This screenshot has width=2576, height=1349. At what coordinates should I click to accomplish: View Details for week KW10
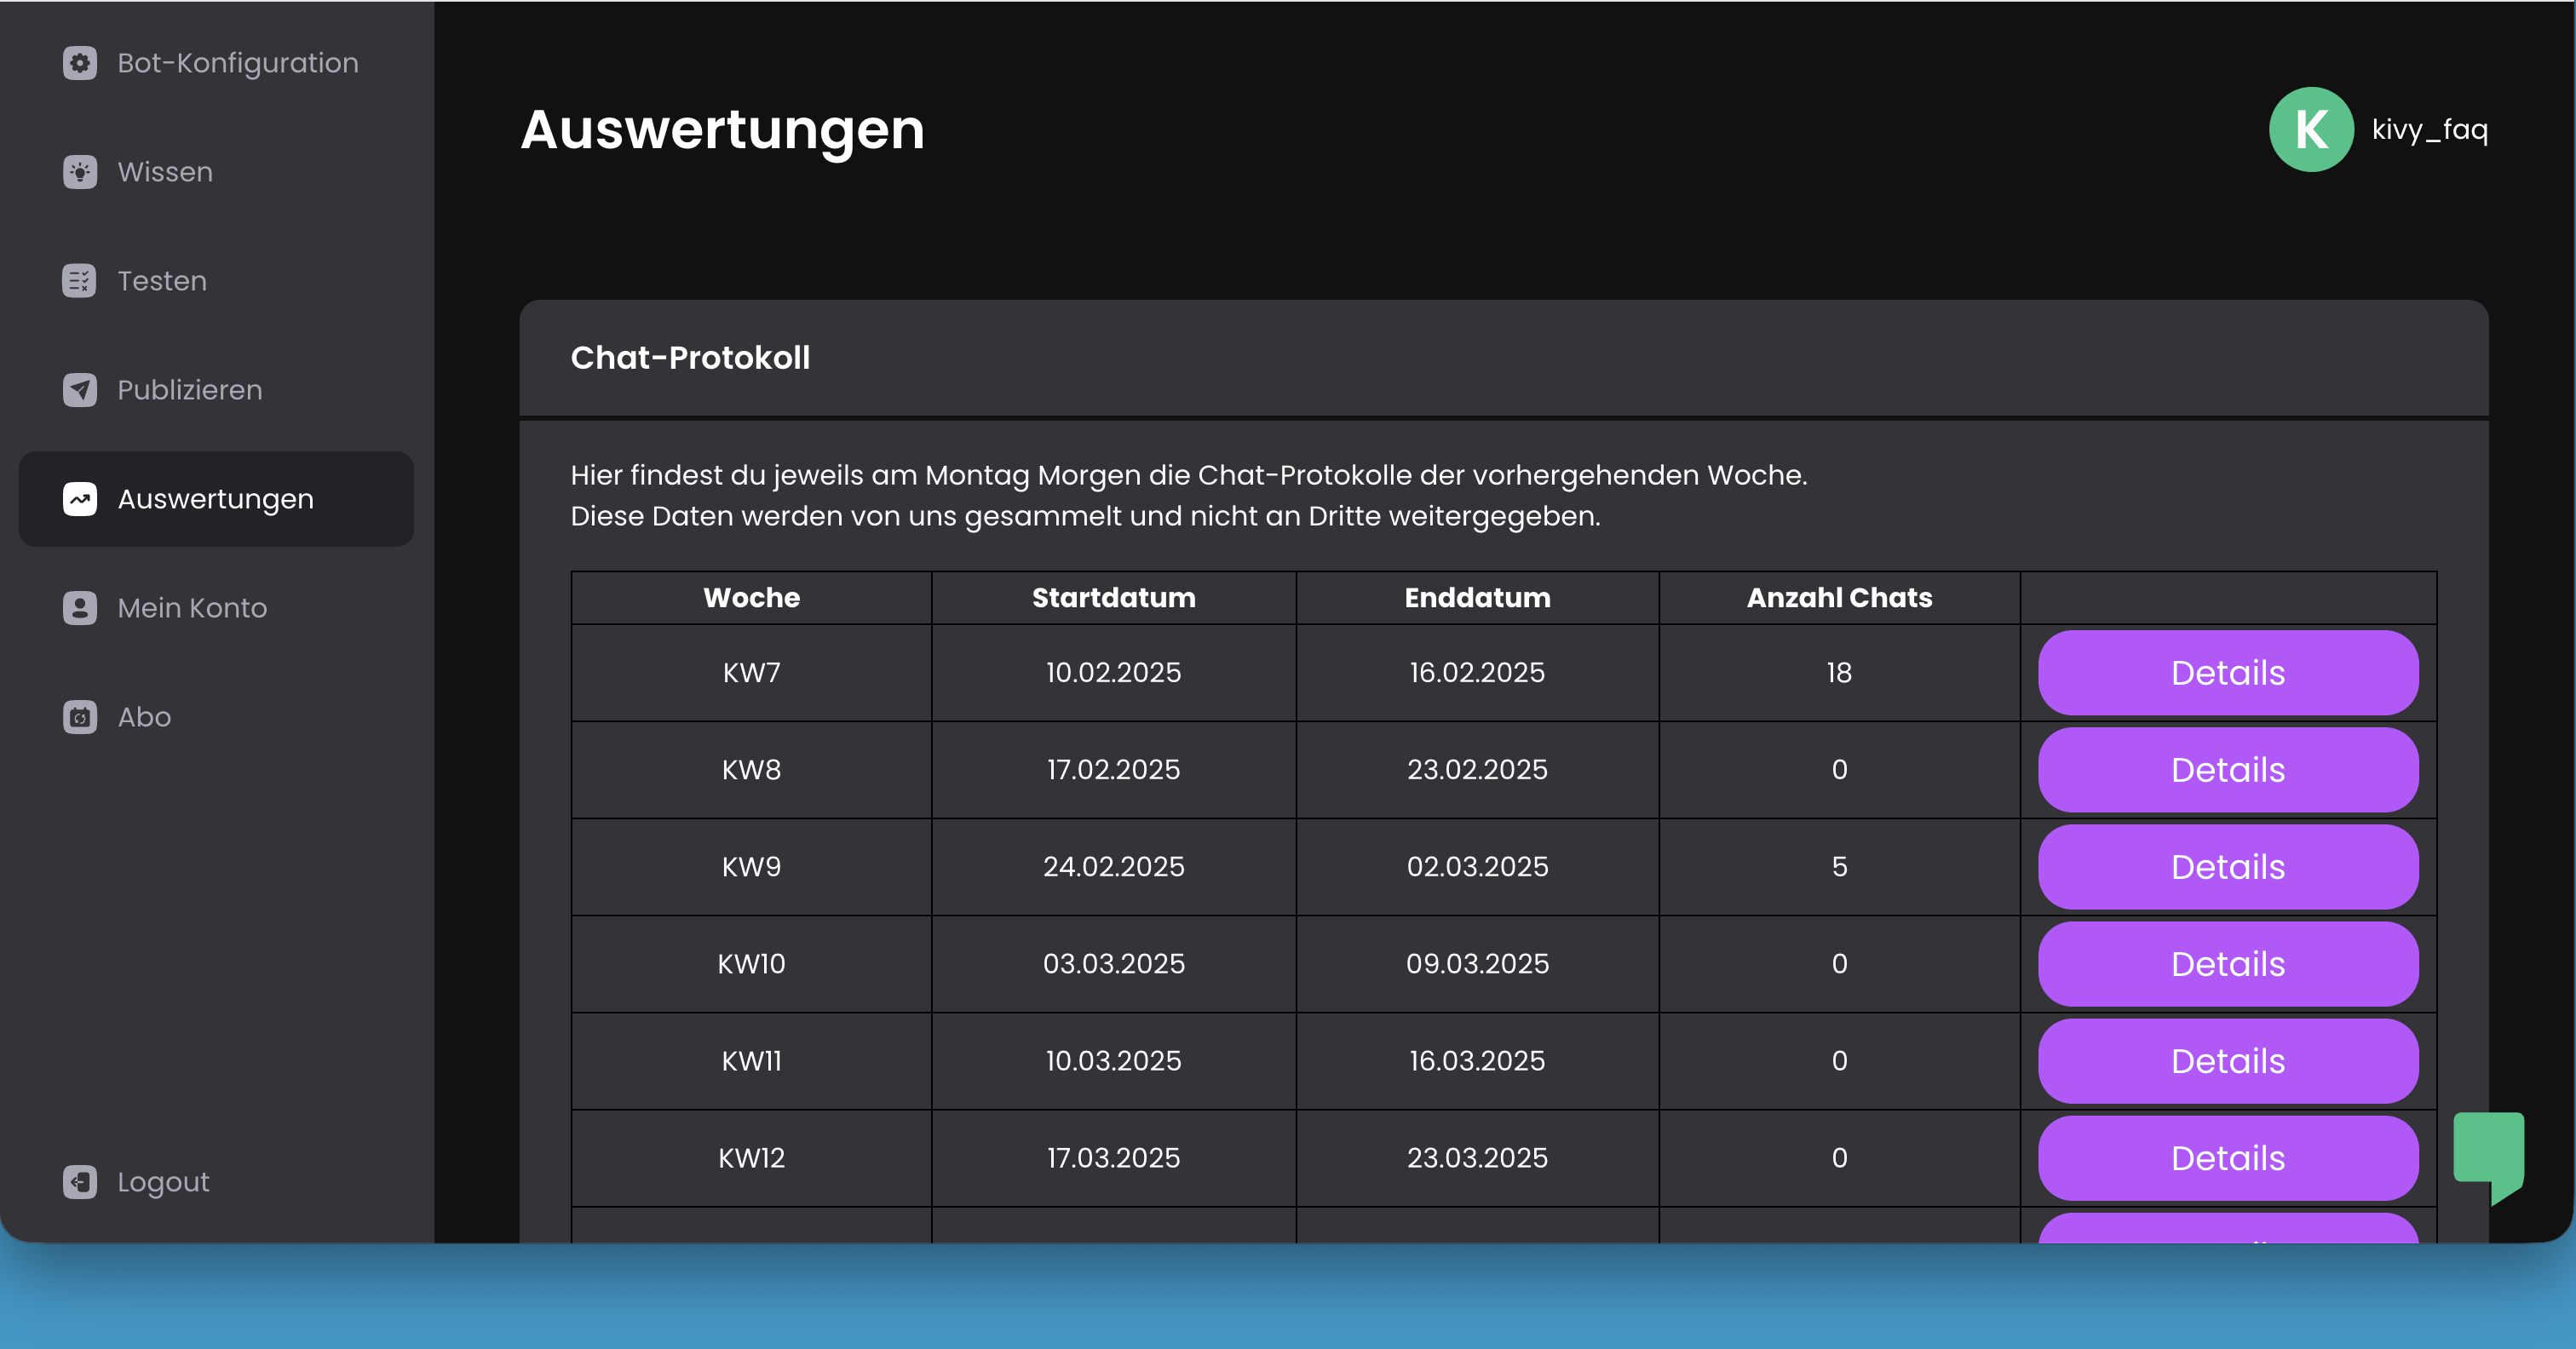[2228, 963]
